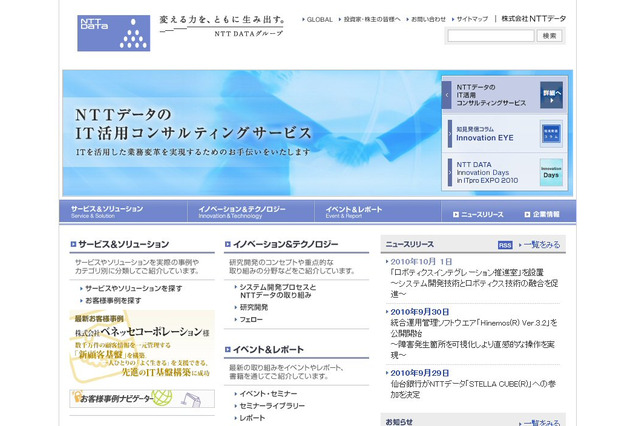Click the Innovation EYE thumbnail icon
This screenshot has width=640, height=426.
[x=551, y=134]
